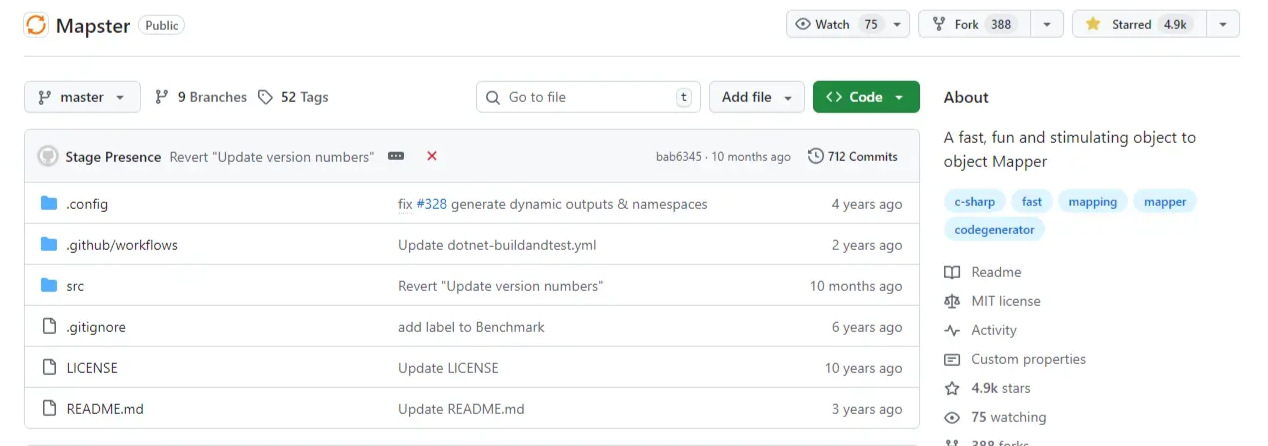Image resolution: width=1268 pixels, height=446 pixels.
Task: Open the 9 Branches list
Action: pyautogui.click(x=201, y=97)
